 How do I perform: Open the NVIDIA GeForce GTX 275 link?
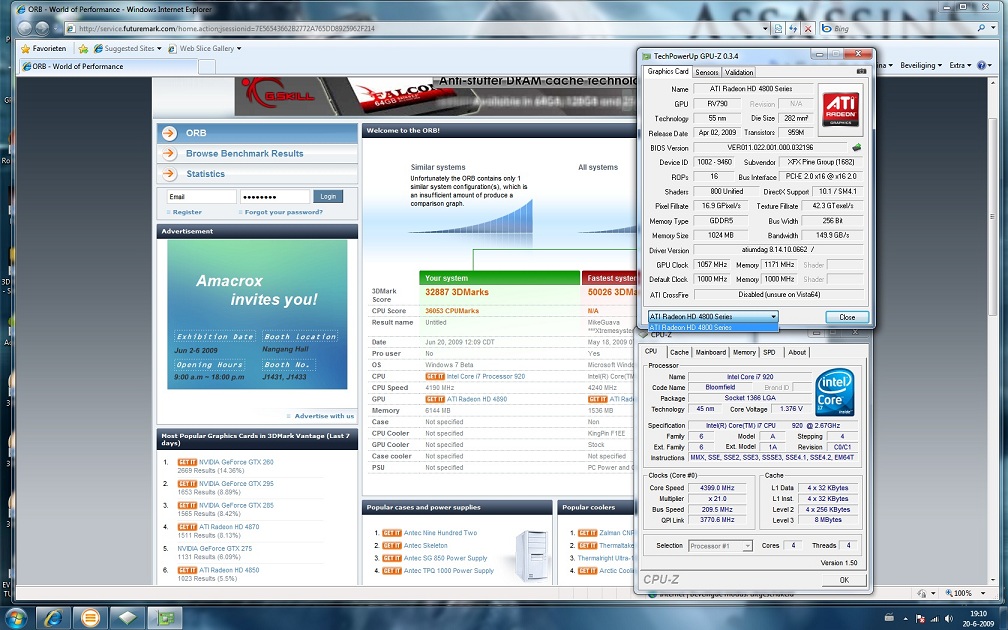coord(214,548)
